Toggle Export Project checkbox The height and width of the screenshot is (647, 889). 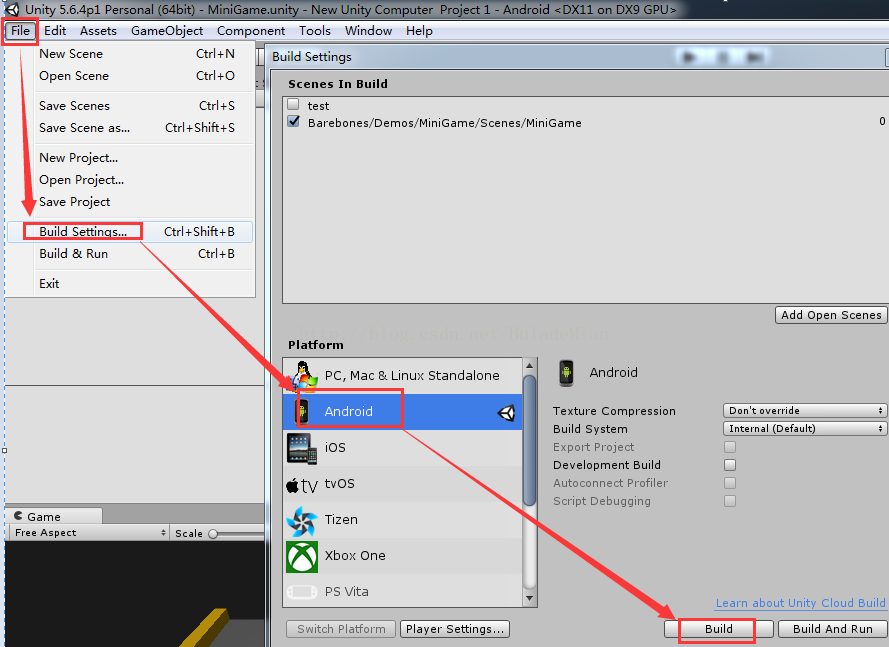[x=730, y=447]
